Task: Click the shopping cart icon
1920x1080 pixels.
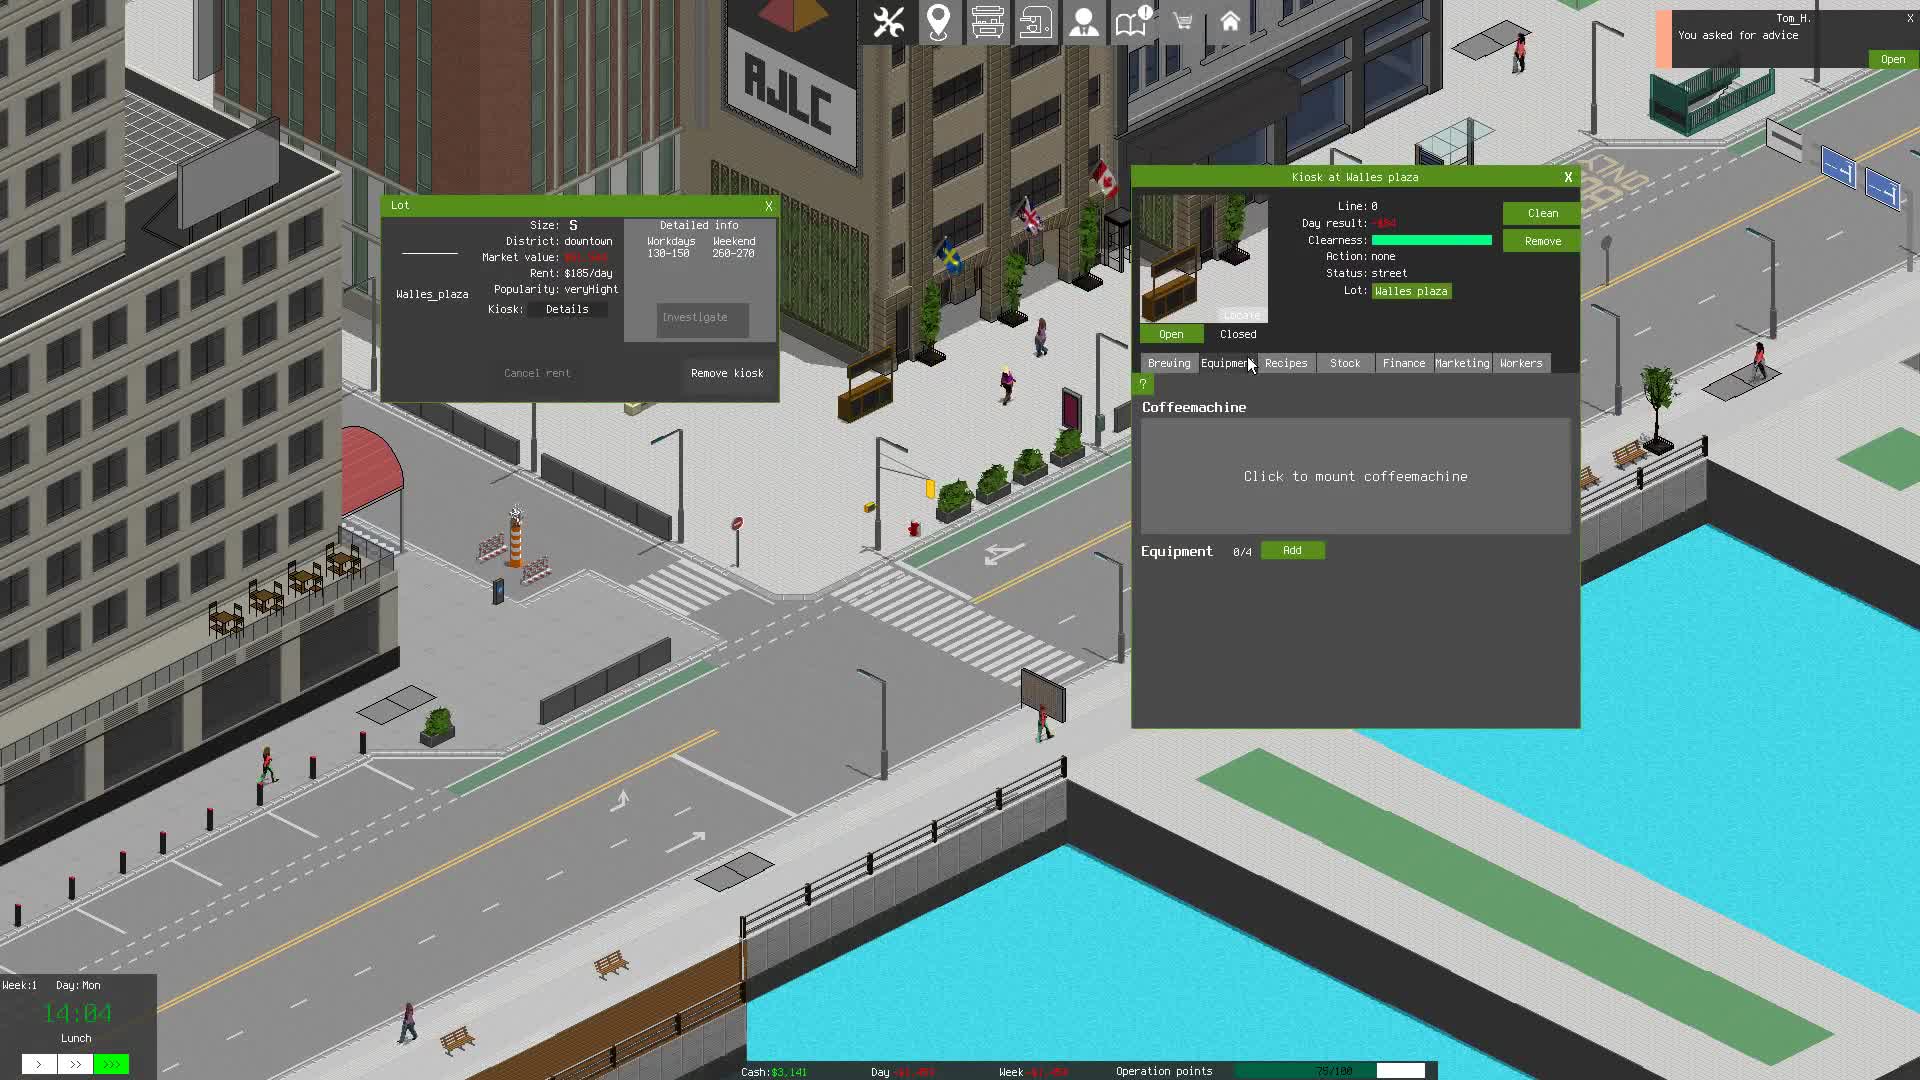Action: (x=1182, y=22)
